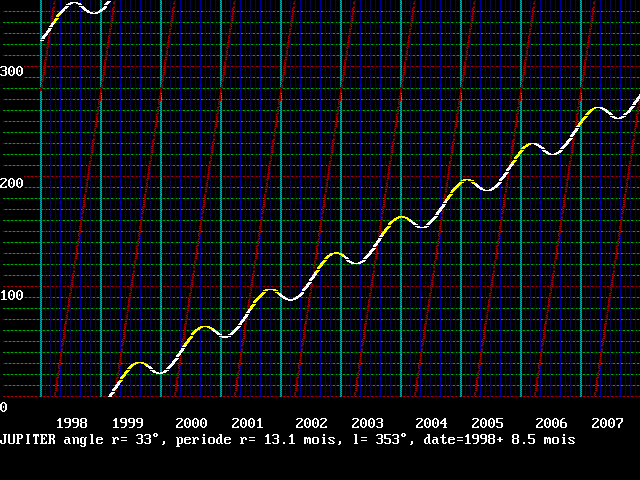Click the 0 axis origin label
Screen dimensions: 640x480
(x=4, y=407)
